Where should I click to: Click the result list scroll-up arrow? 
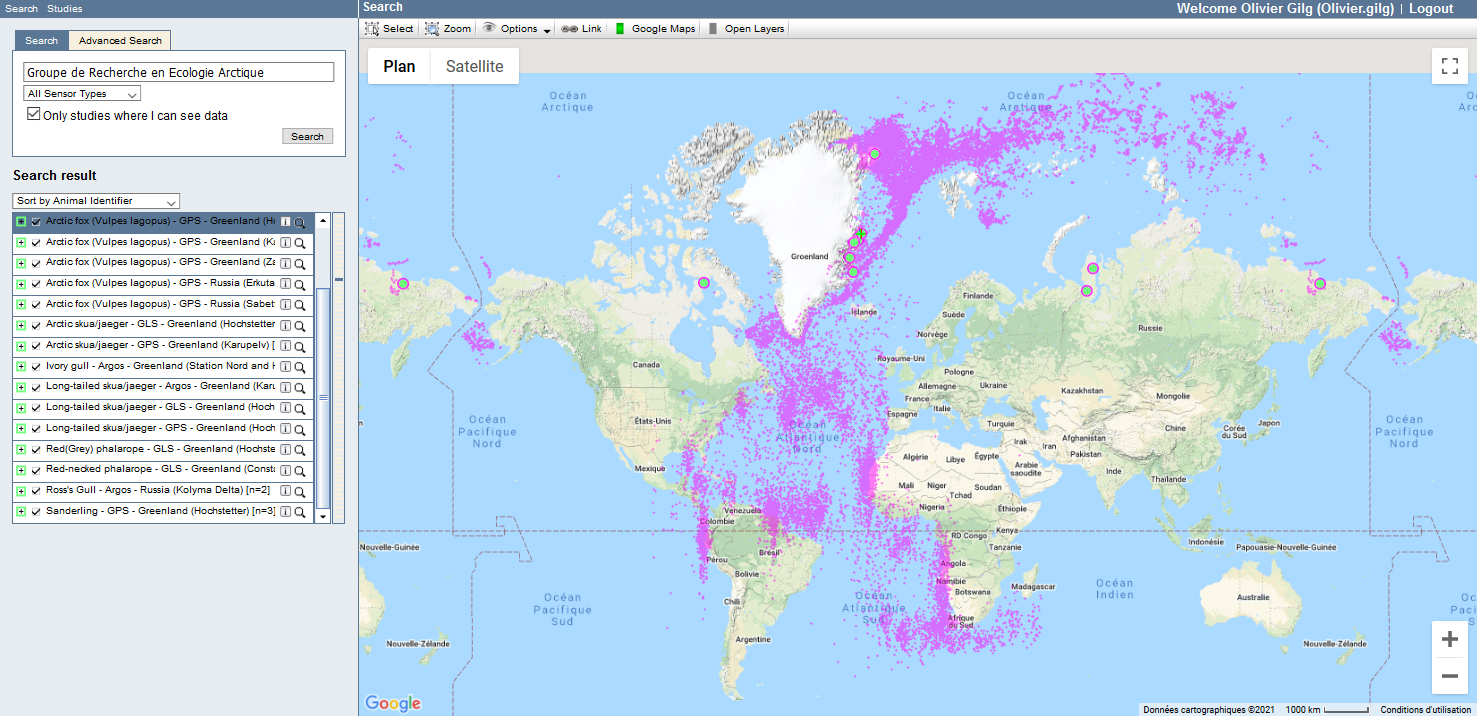tap(323, 220)
